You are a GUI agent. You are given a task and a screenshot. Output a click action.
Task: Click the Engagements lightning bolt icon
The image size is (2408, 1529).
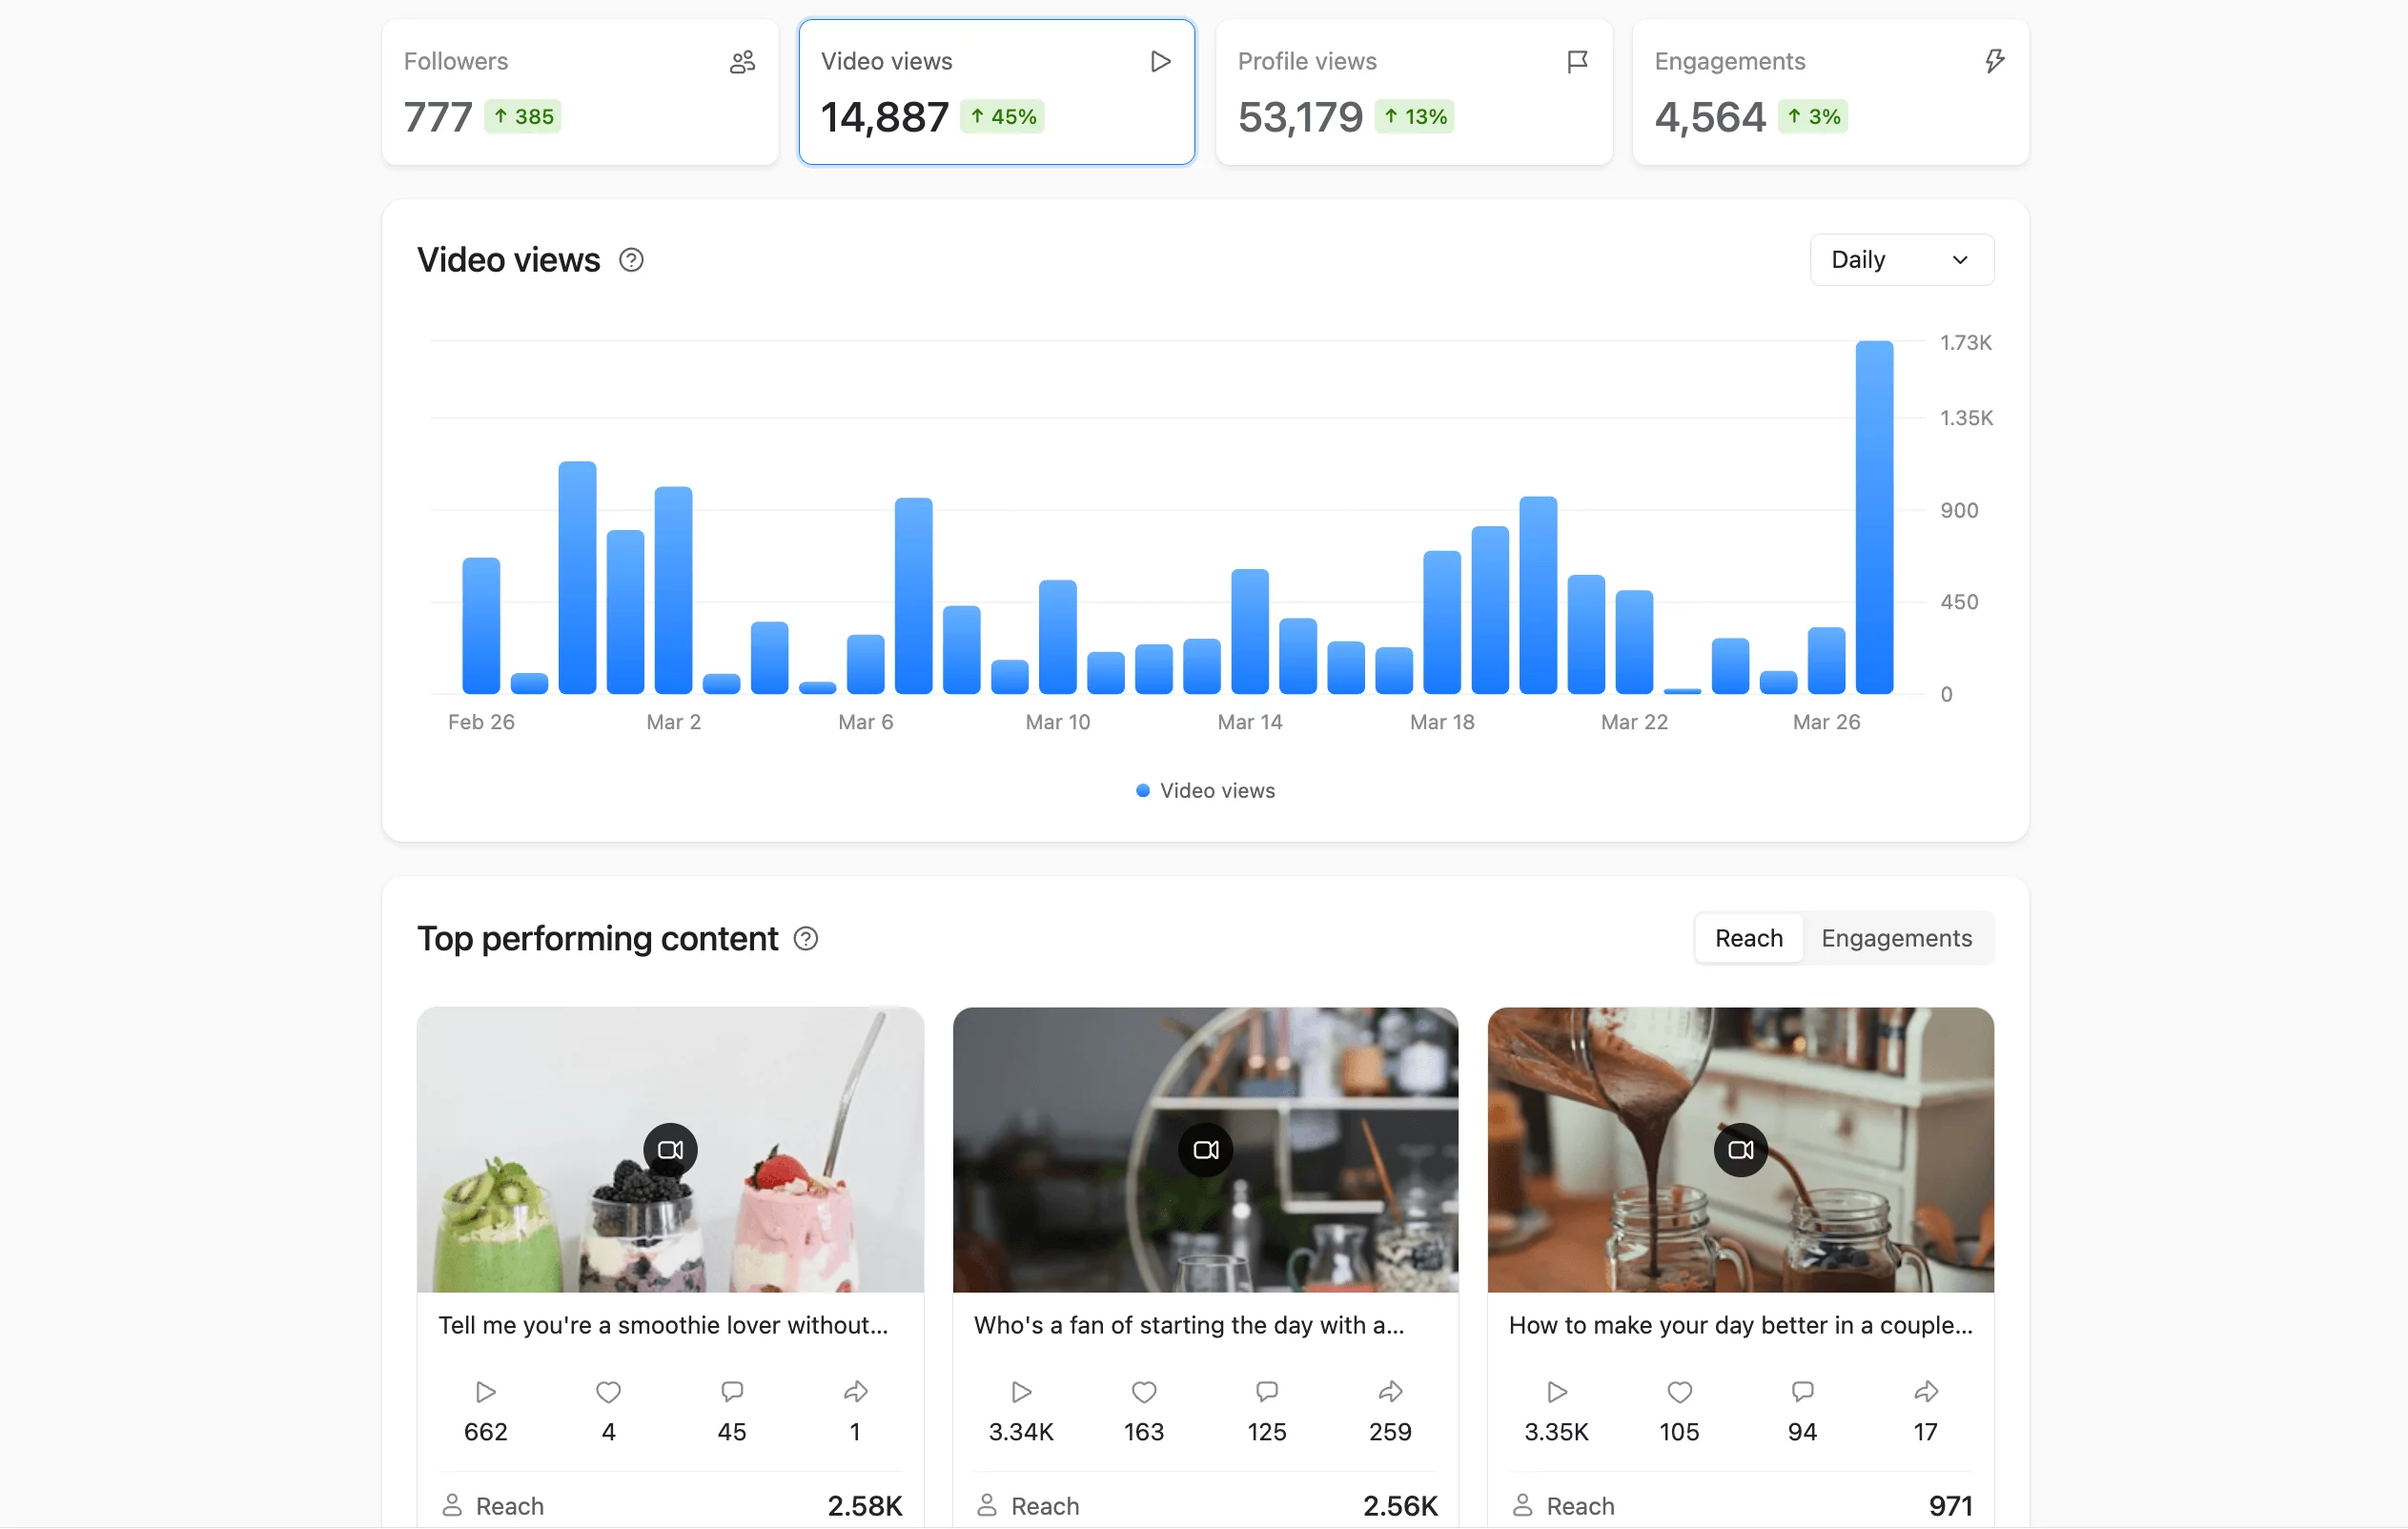coord(1994,62)
